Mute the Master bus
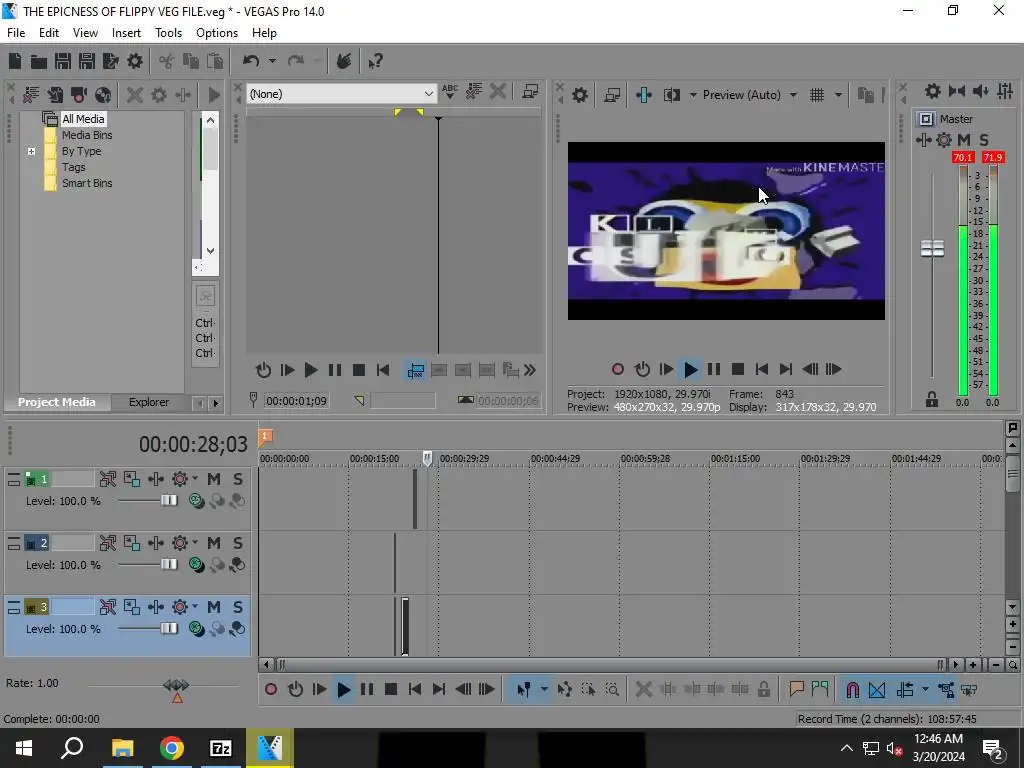This screenshot has width=1024, height=768. pyautogui.click(x=964, y=140)
